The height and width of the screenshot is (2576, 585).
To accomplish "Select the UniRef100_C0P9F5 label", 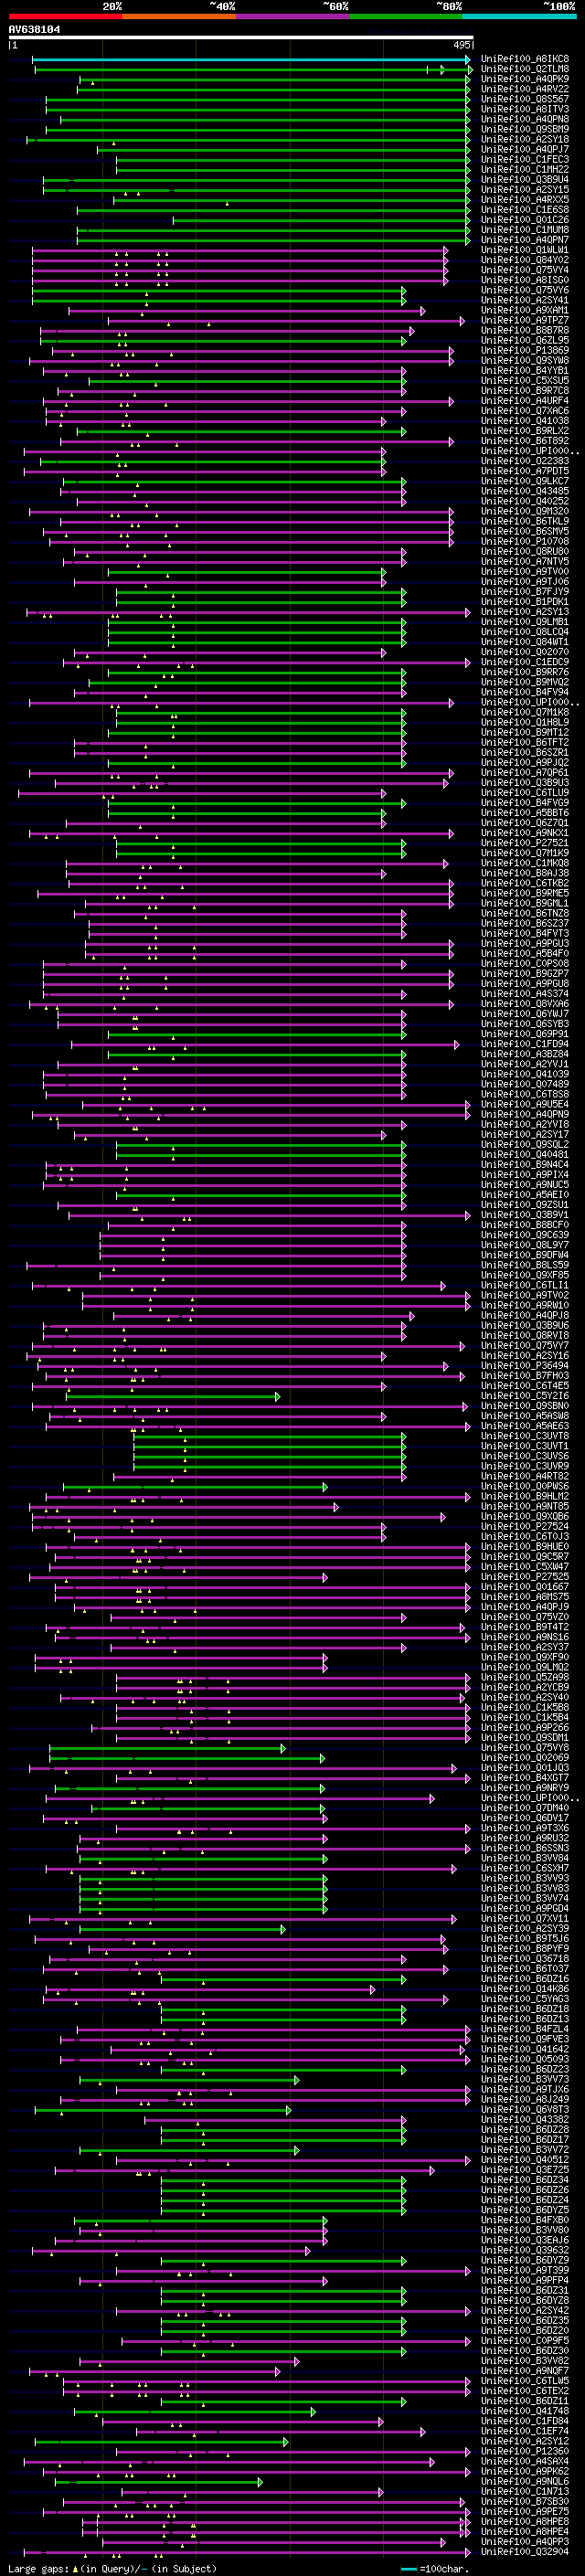I will [x=525, y=2340].
